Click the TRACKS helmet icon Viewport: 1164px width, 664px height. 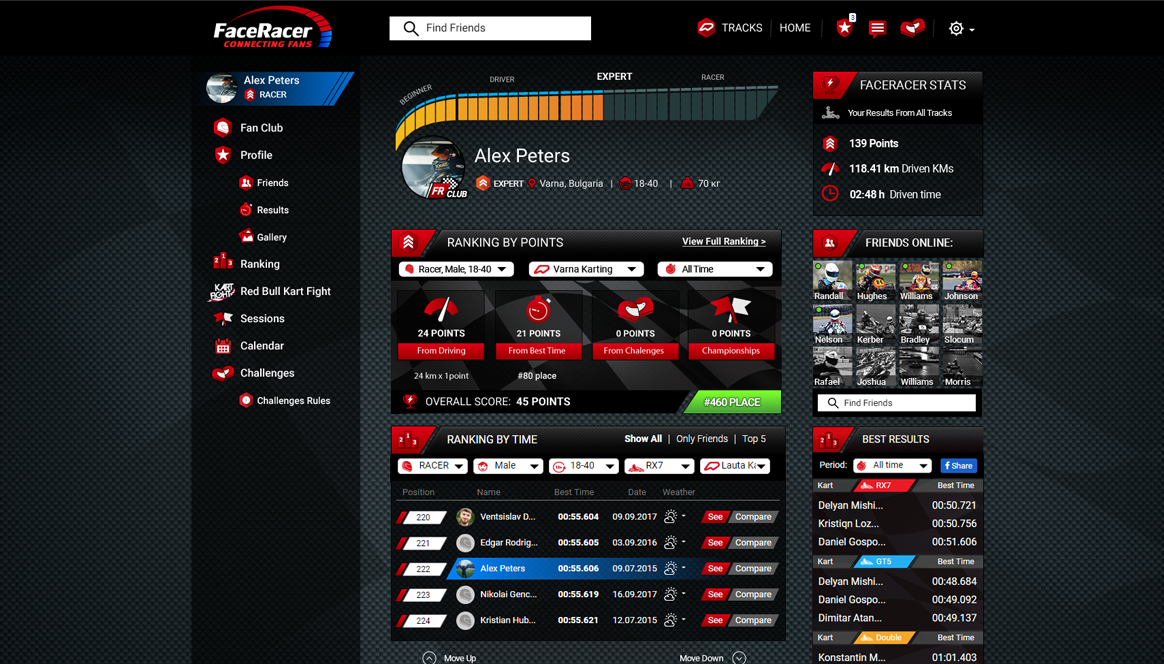coord(706,27)
